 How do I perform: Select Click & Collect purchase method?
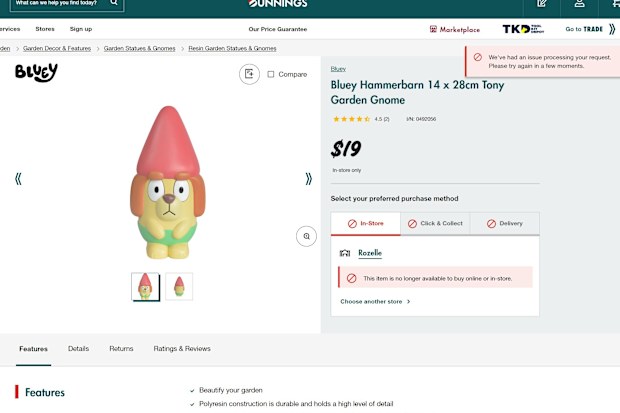click(435, 224)
